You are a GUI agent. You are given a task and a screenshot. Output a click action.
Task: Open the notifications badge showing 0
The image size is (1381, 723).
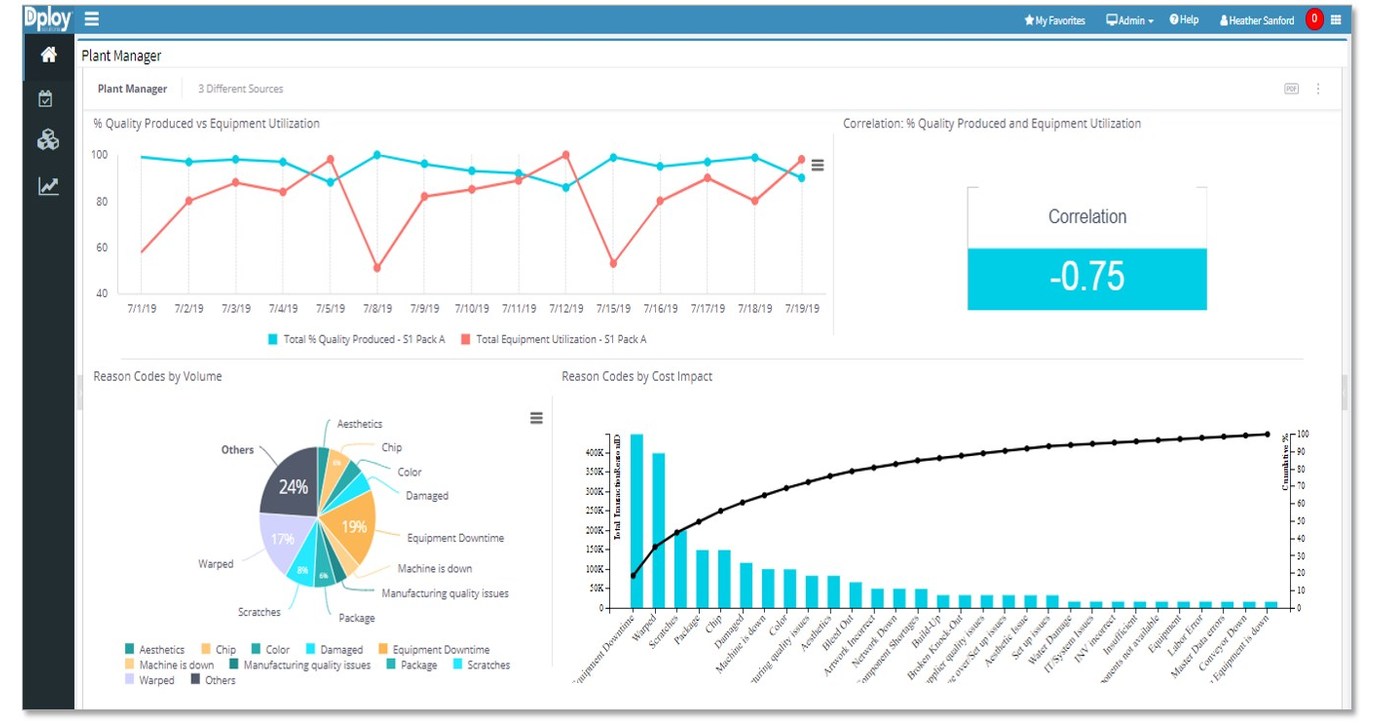pos(1313,17)
